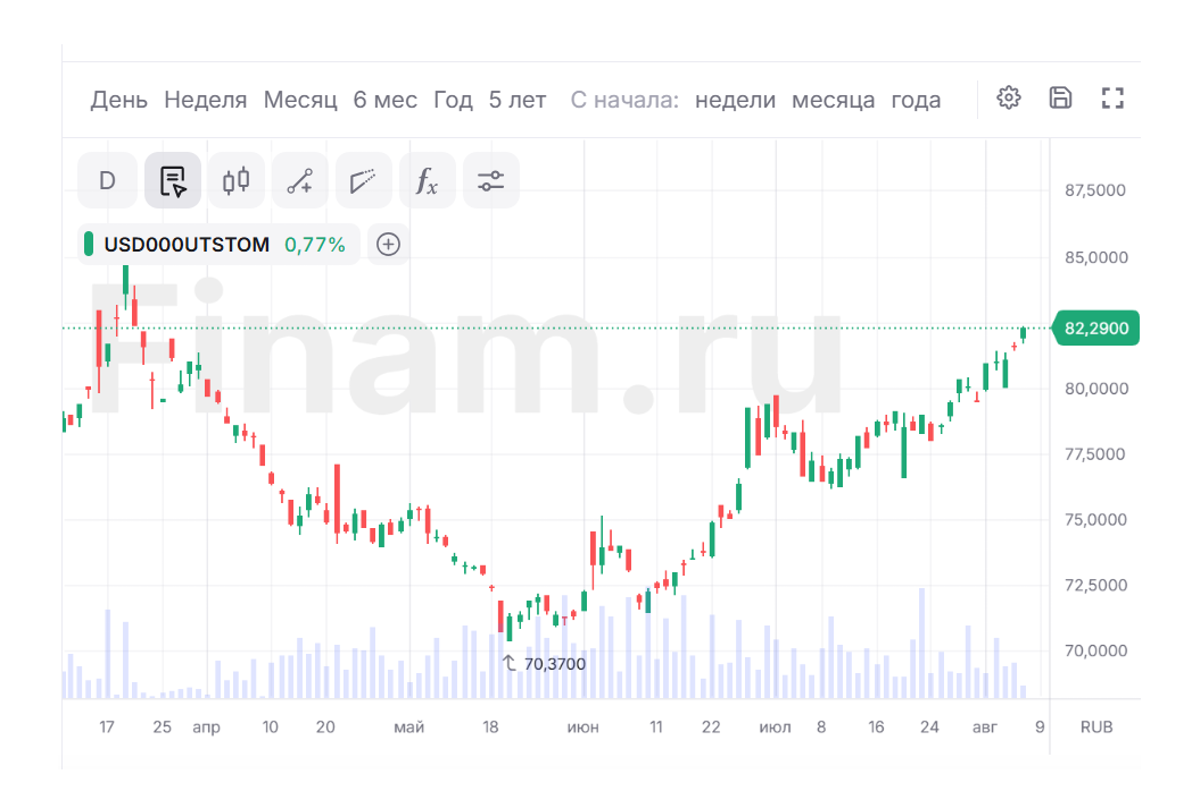
Task: Save the chart with floppy icon
Action: point(1060,98)
